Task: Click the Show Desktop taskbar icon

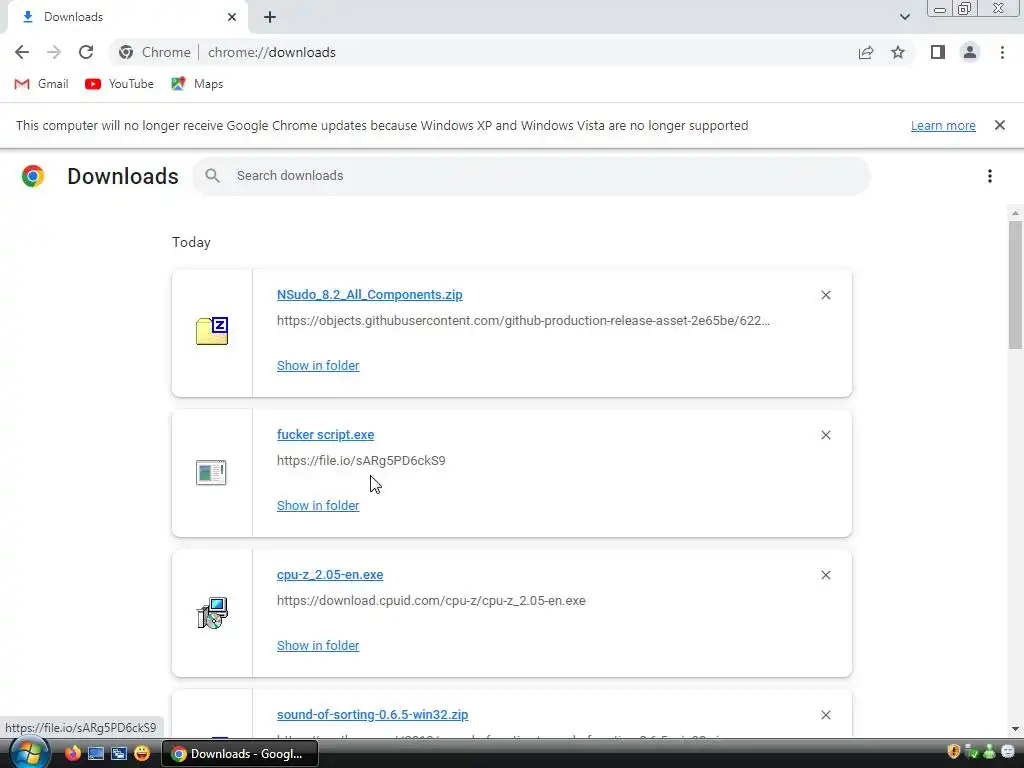Action: coord(96,754)
